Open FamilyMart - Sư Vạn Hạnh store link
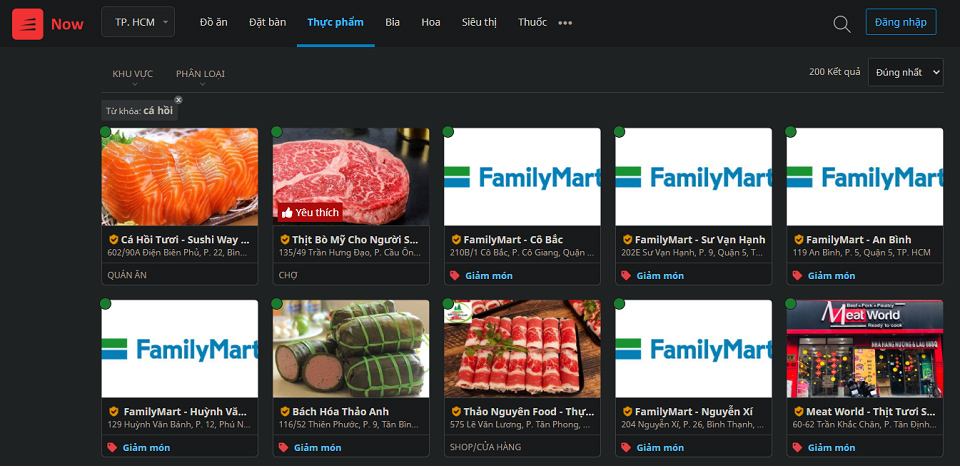The height and width of the screenshot is (466, 960). (x=700, y=239)
